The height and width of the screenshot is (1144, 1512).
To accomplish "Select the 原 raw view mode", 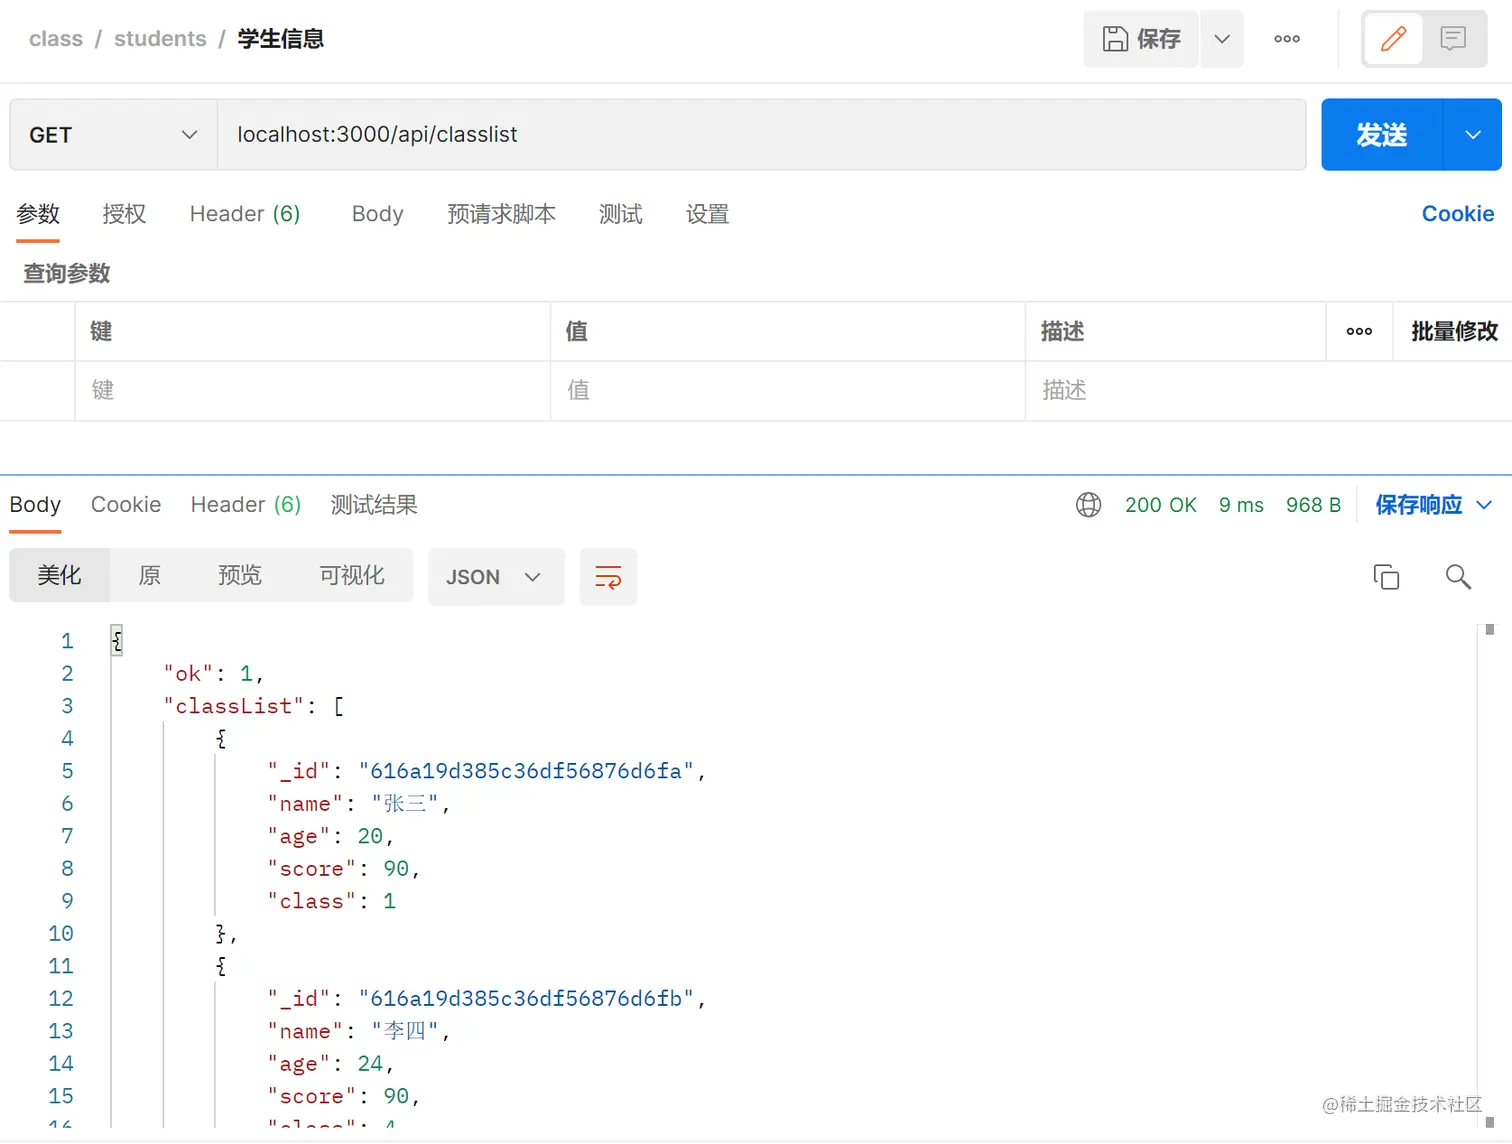I will point(149,576).
